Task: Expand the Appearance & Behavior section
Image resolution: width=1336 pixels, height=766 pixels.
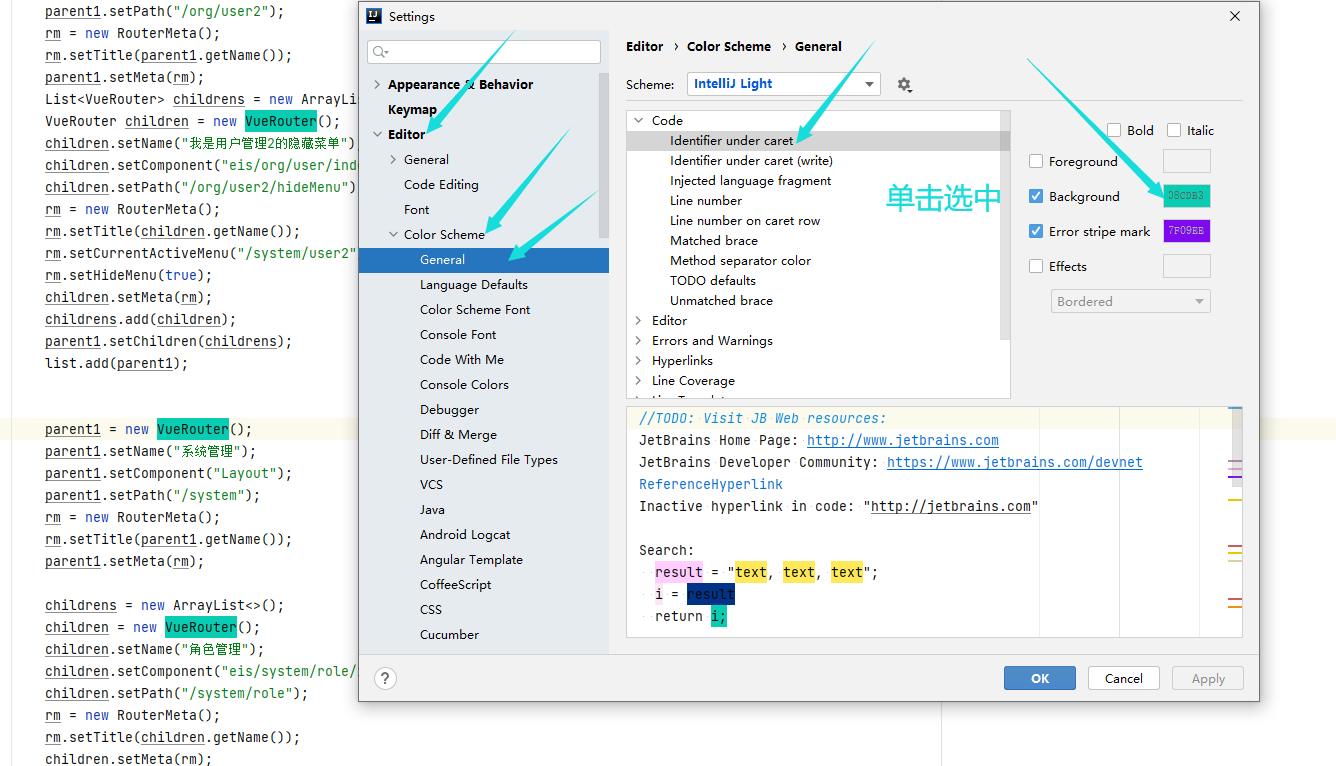Action: tap(377, 84)
